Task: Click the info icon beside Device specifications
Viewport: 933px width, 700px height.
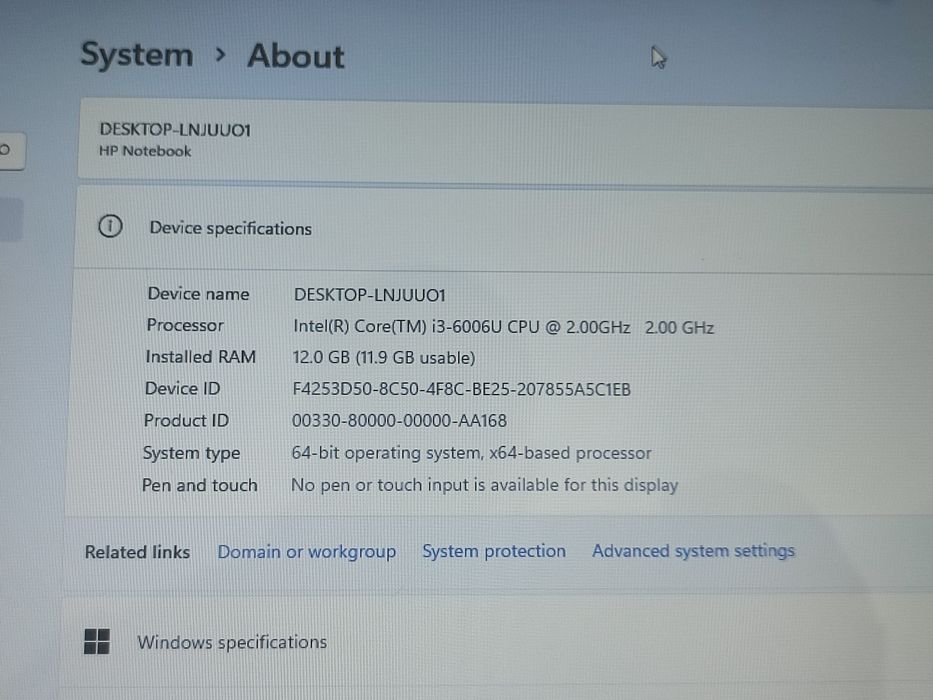Action: [x=110, y=226]
